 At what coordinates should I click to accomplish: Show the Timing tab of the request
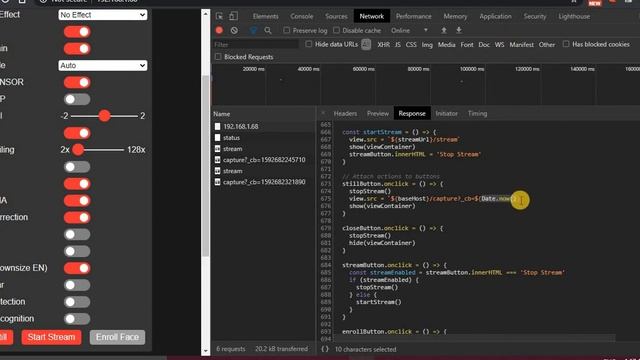point(477,113)
